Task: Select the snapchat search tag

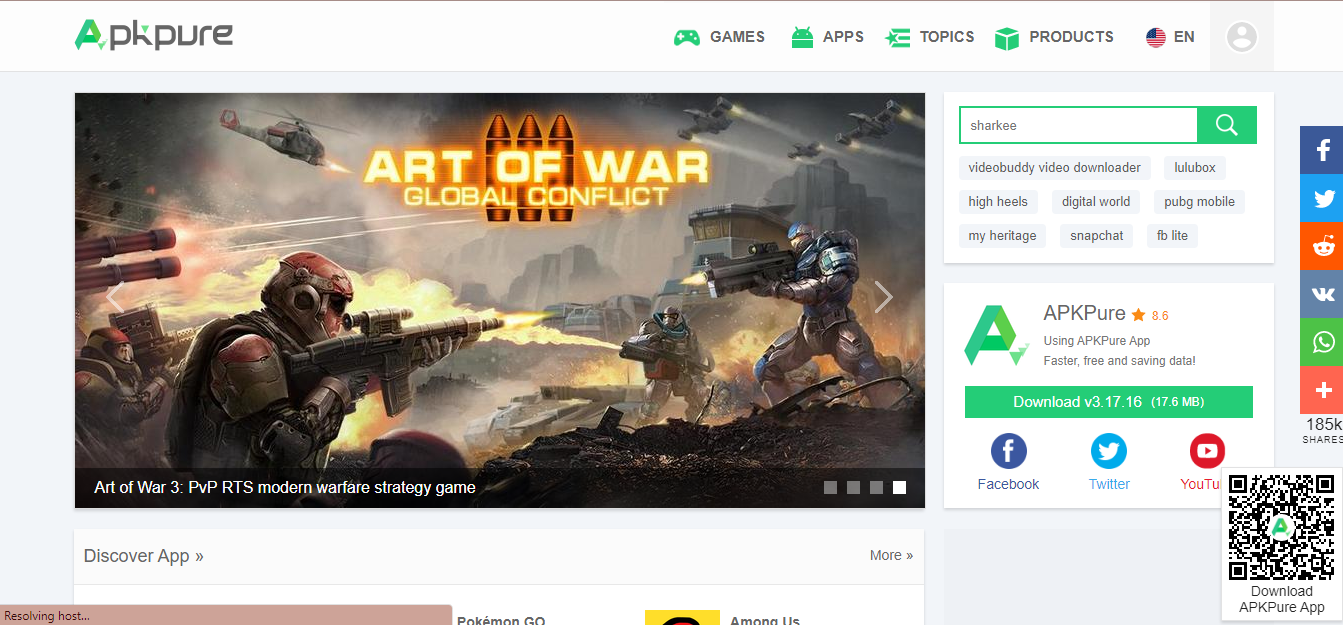Action: coord(1096,236)
